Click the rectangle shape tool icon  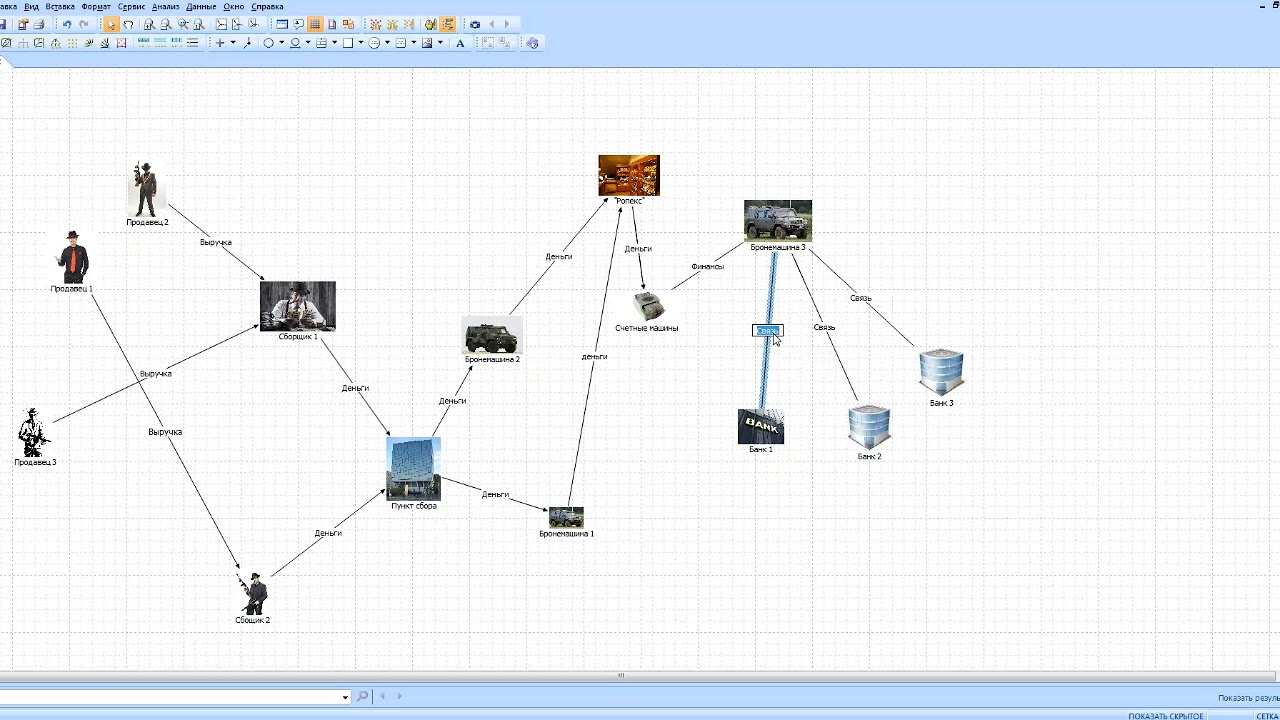pyautogui.click(x=347, y=43)
